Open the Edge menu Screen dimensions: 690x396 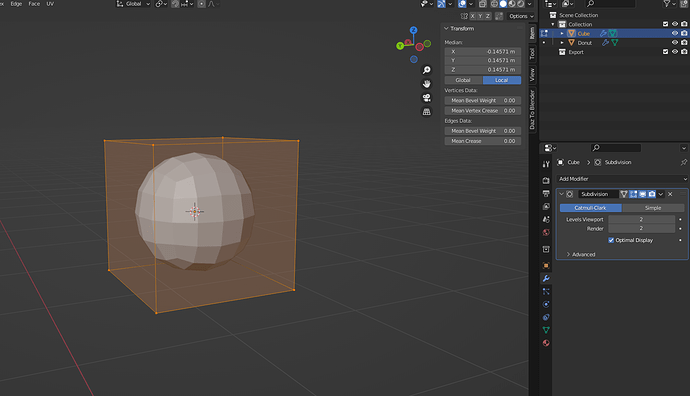coord(16,4)
